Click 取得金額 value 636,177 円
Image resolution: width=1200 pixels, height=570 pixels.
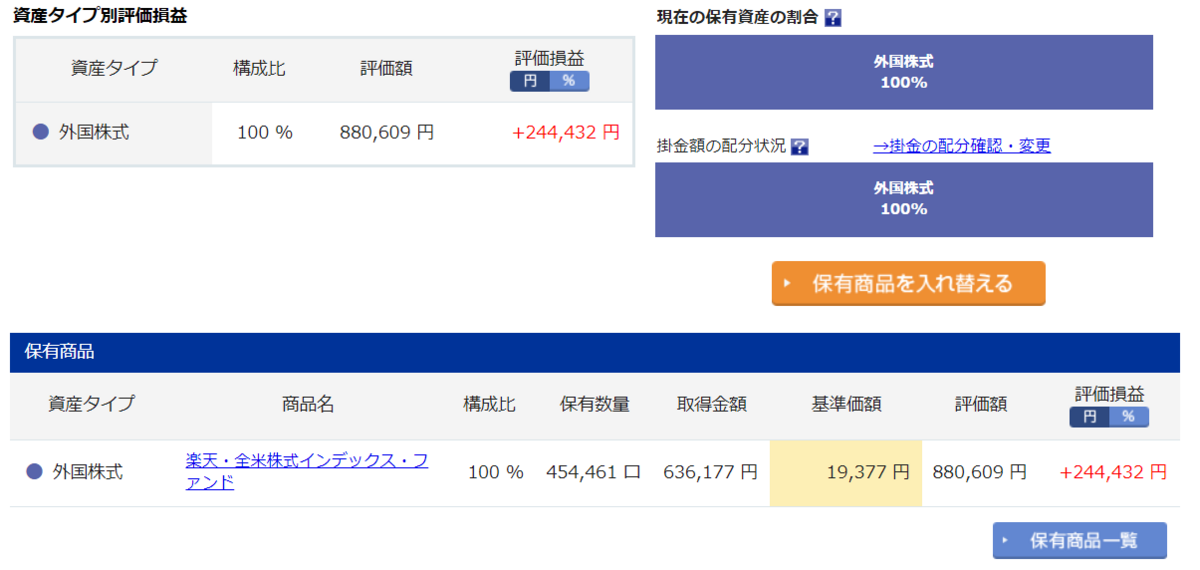(710, 472)
